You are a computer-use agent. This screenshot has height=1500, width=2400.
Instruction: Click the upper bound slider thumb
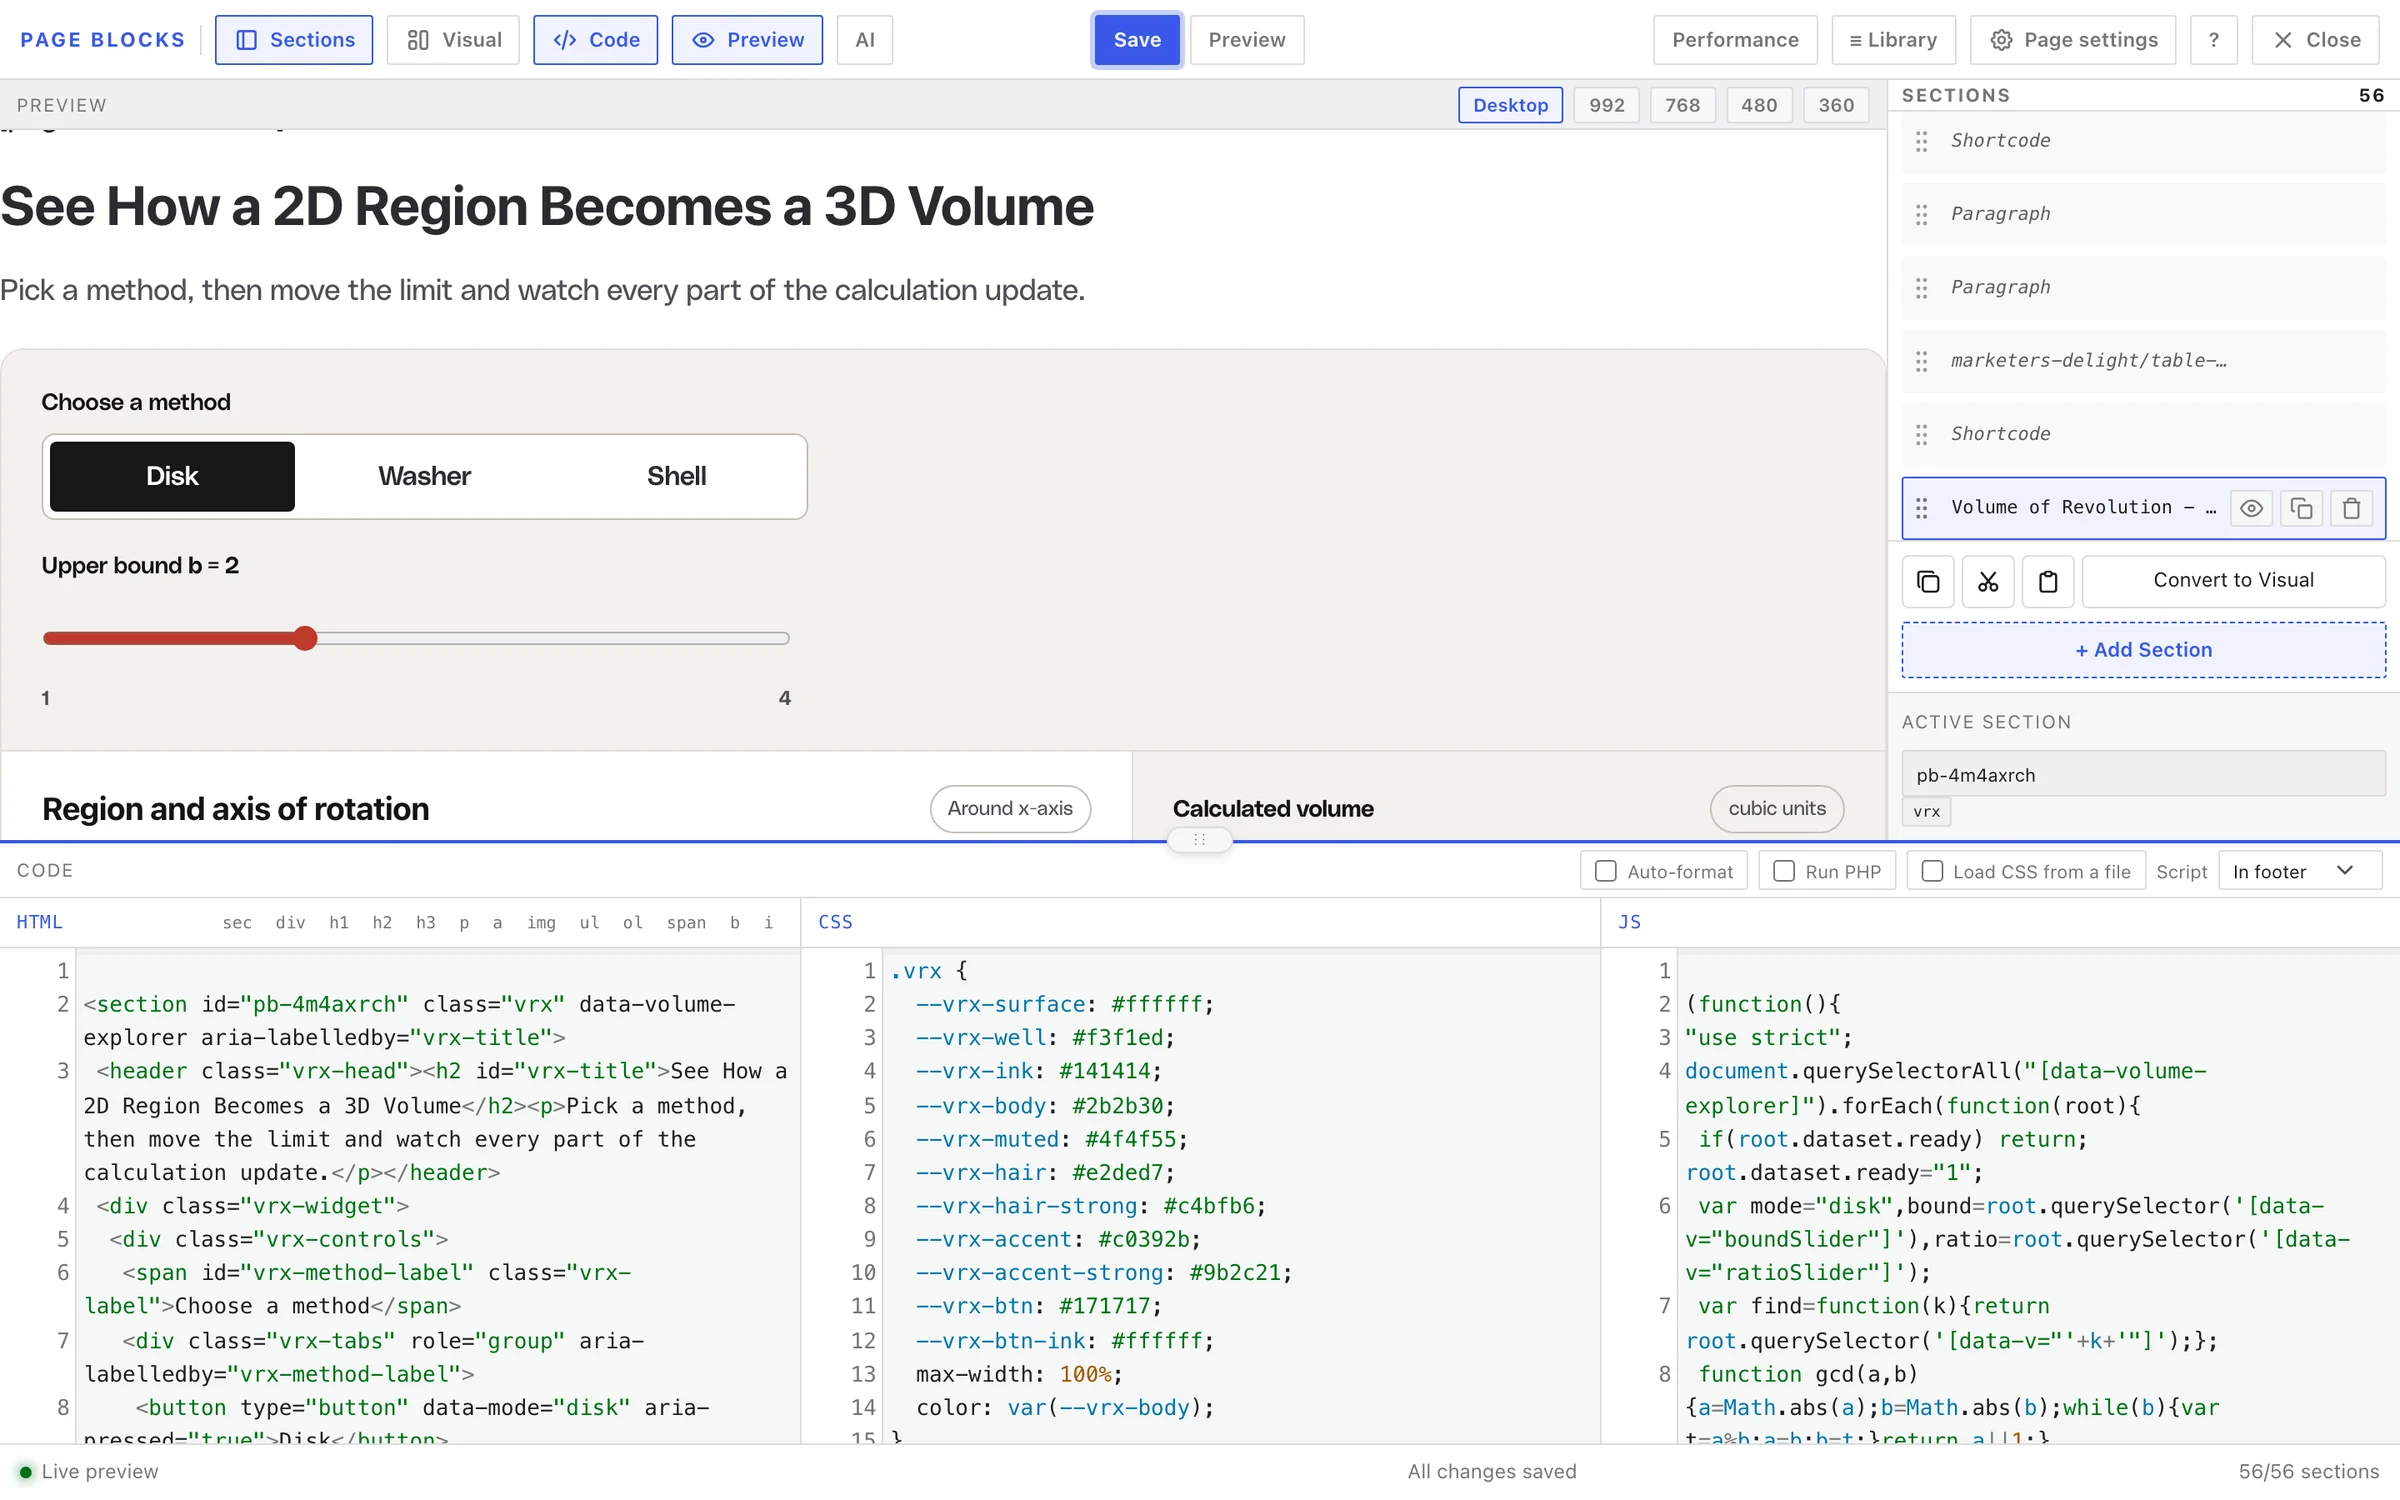(306, 638)
